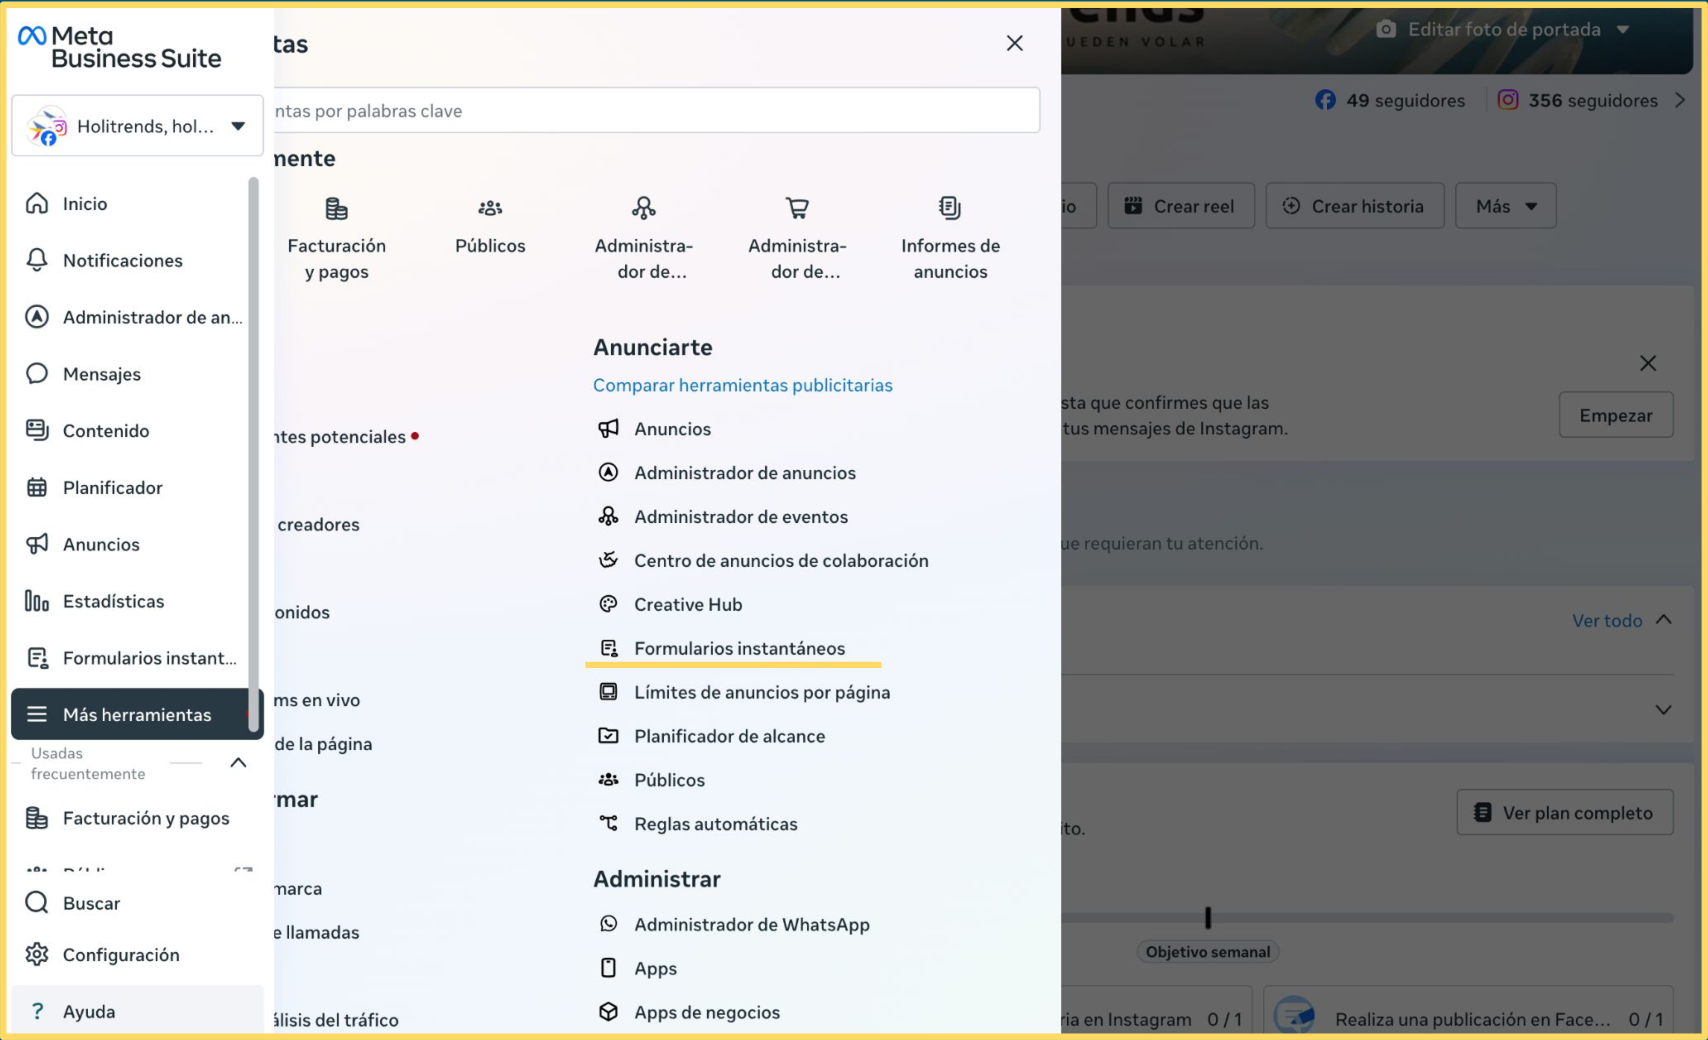Click the bar chart Estadísticas icon
Viewport: 1708px width, 1040px height.
click(x=37, y=601)
